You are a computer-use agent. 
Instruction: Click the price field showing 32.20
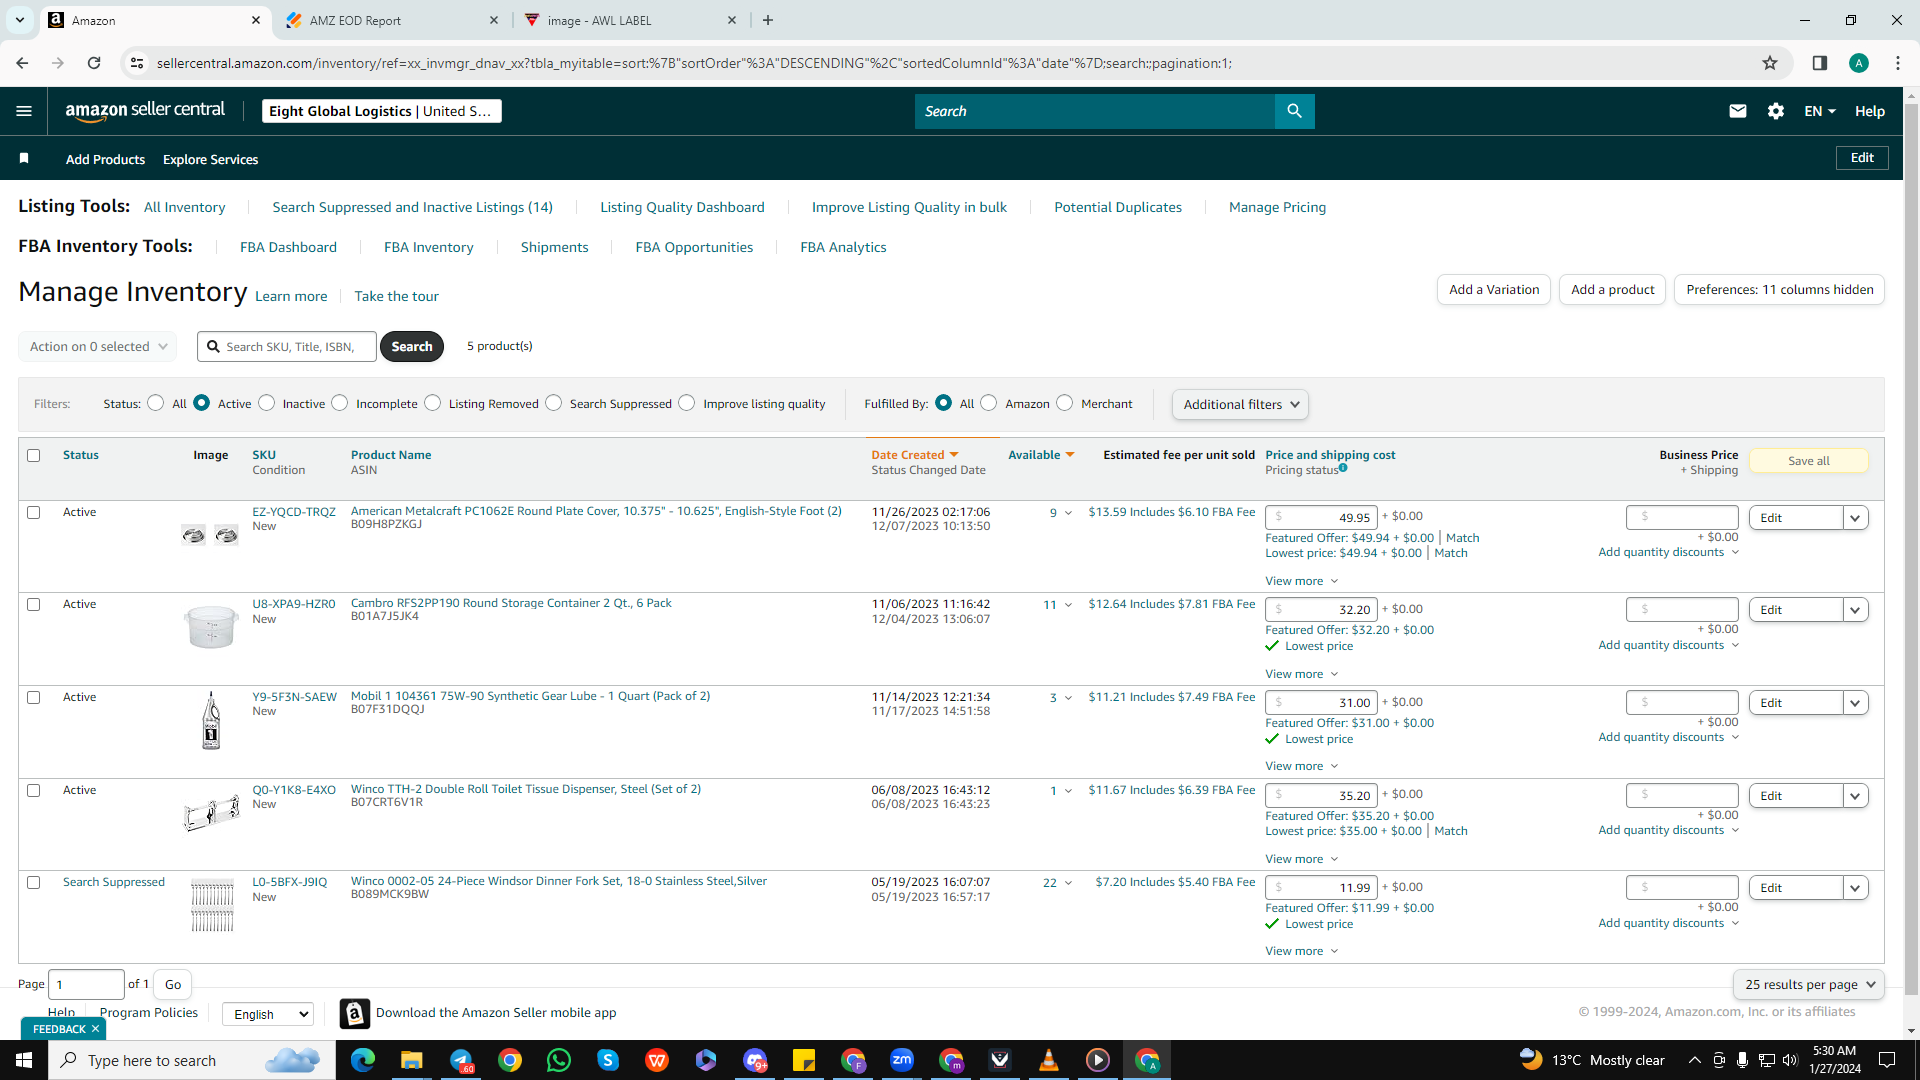pos(1321,609)
